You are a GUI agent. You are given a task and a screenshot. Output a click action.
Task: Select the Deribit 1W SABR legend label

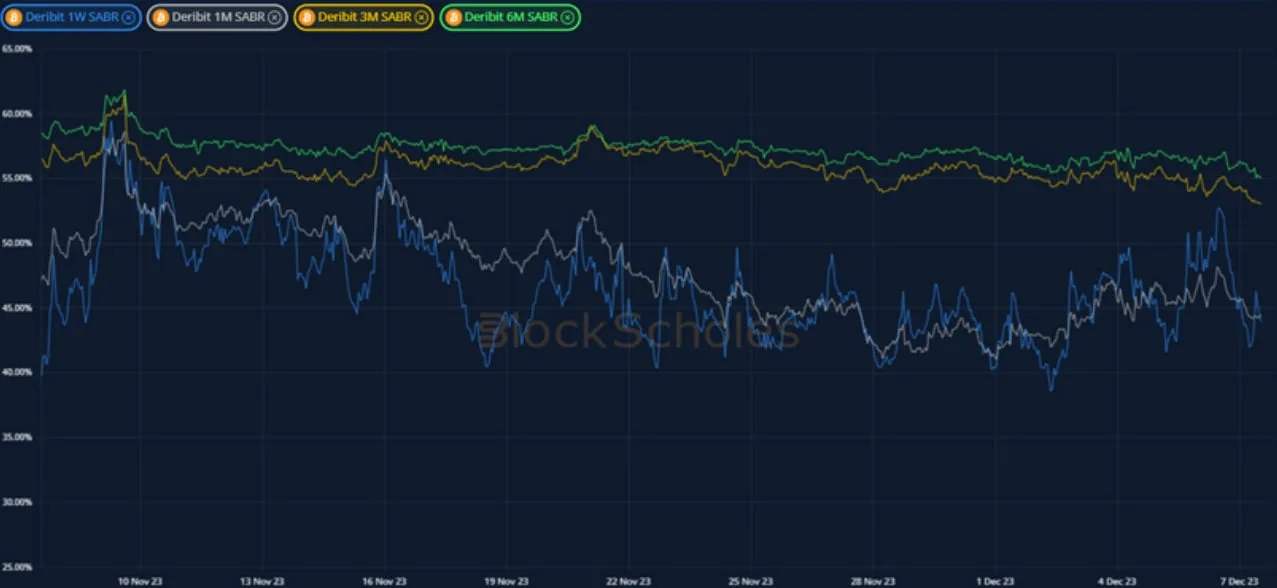click(72, 17)
